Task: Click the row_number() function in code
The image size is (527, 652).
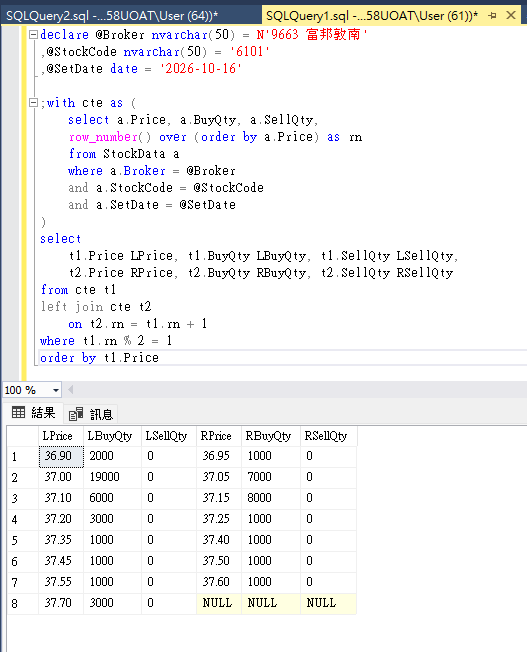Action: pos(110,137)
